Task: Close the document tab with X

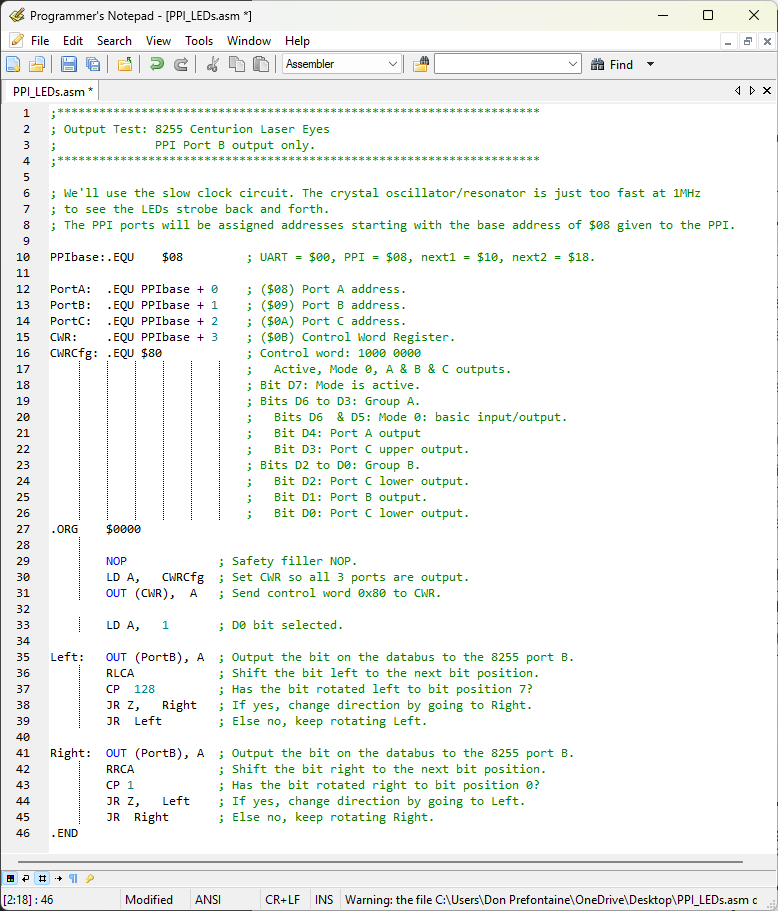Action: (x=767, y=90)
